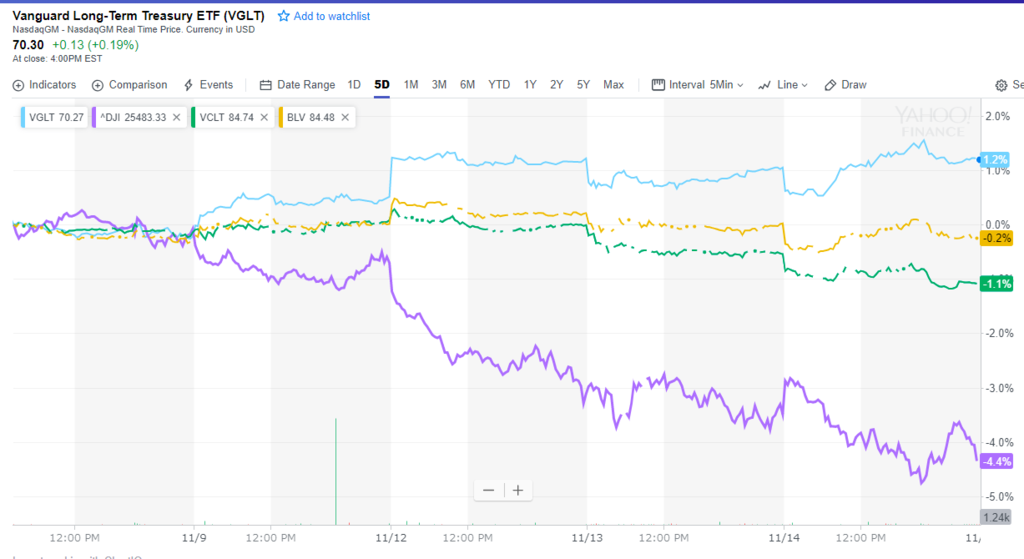The width and height of the screenshot is (1024, 559).
Task: Click the 11/14 date axis label
Action: tap(784, 538)
